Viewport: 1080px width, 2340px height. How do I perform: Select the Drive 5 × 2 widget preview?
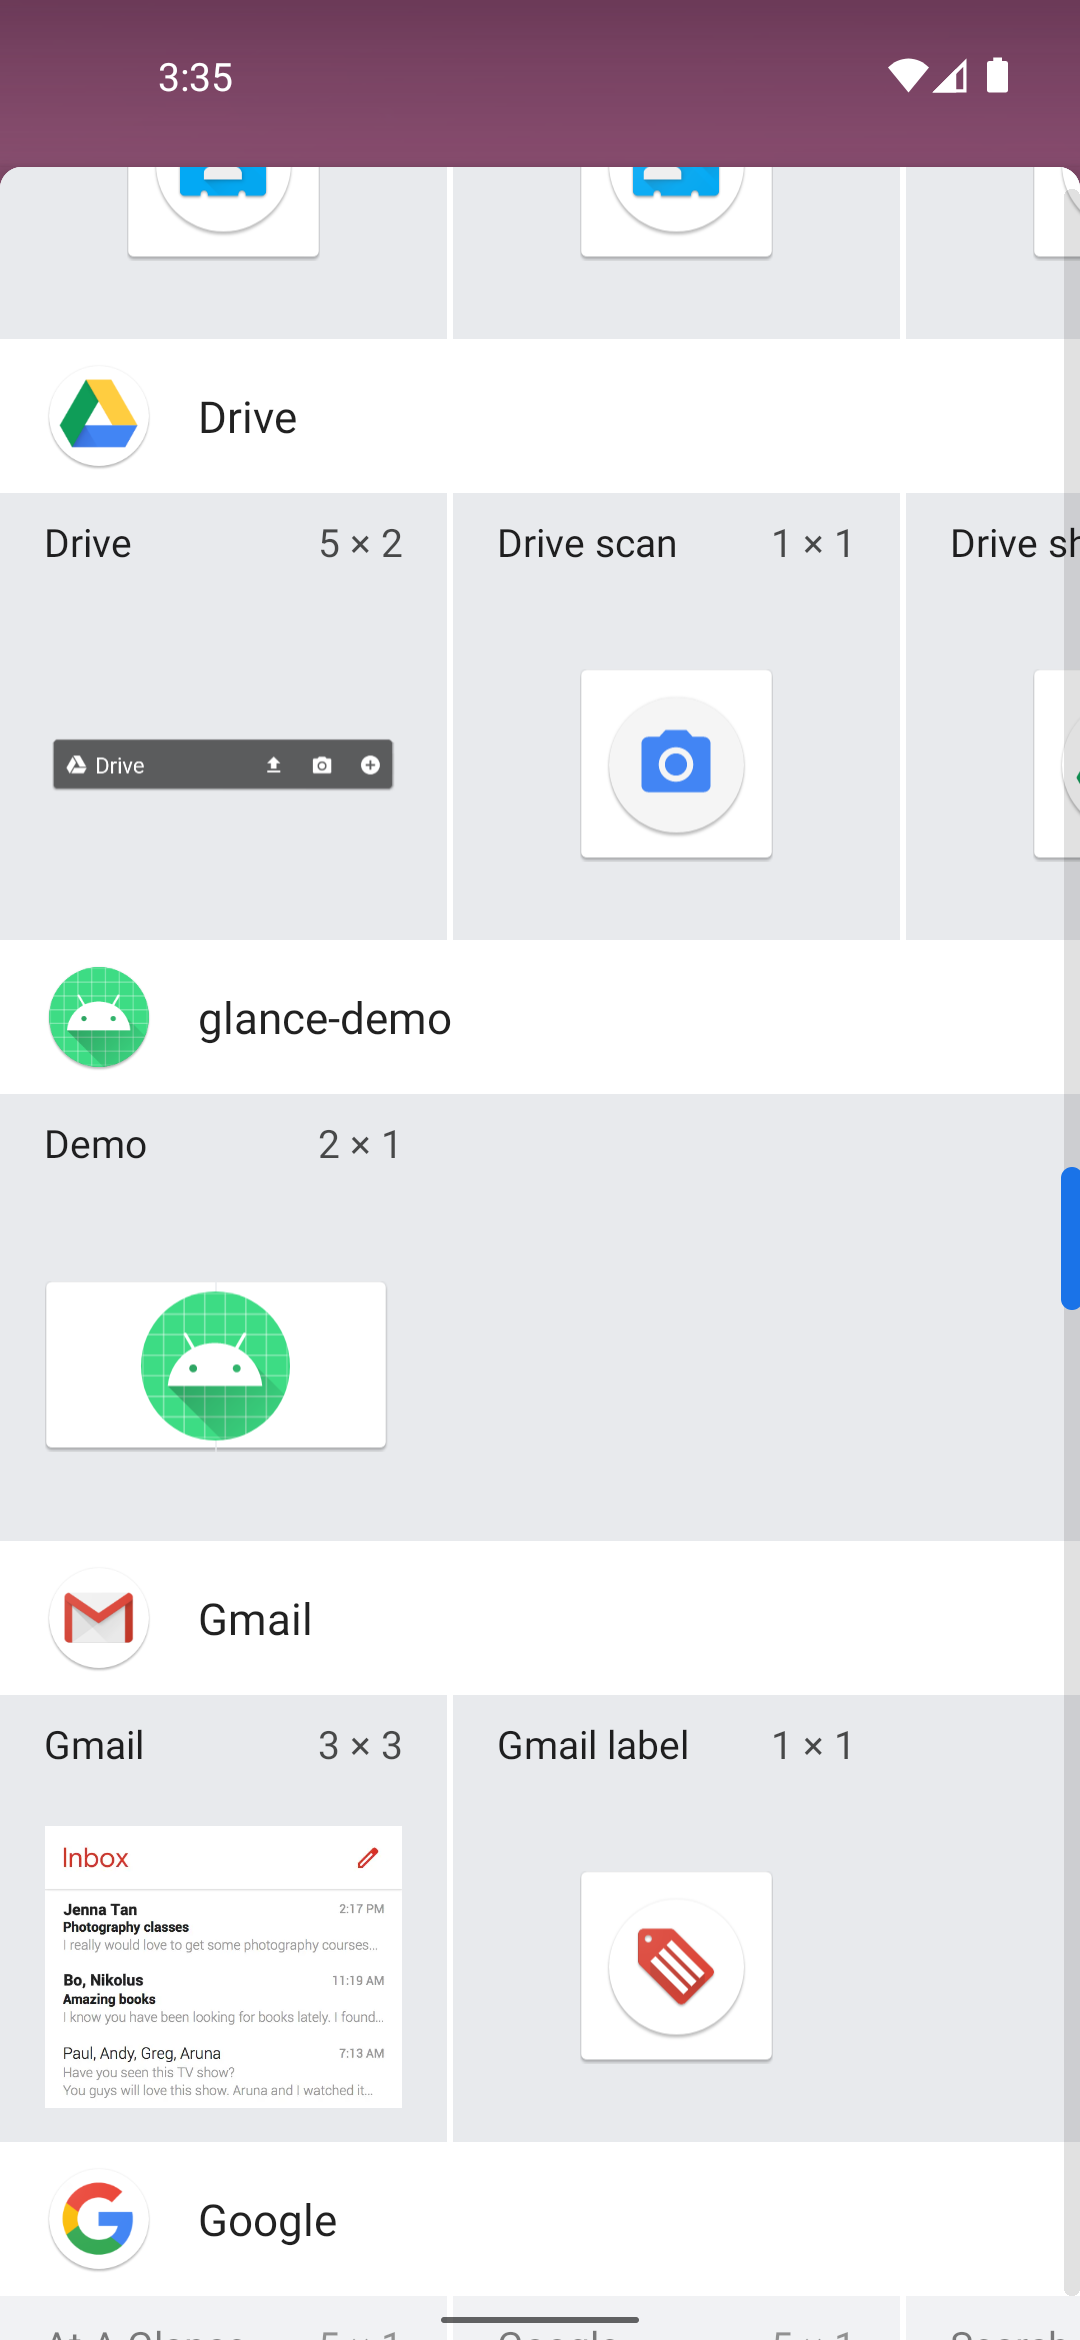click(x=223, y=765)
